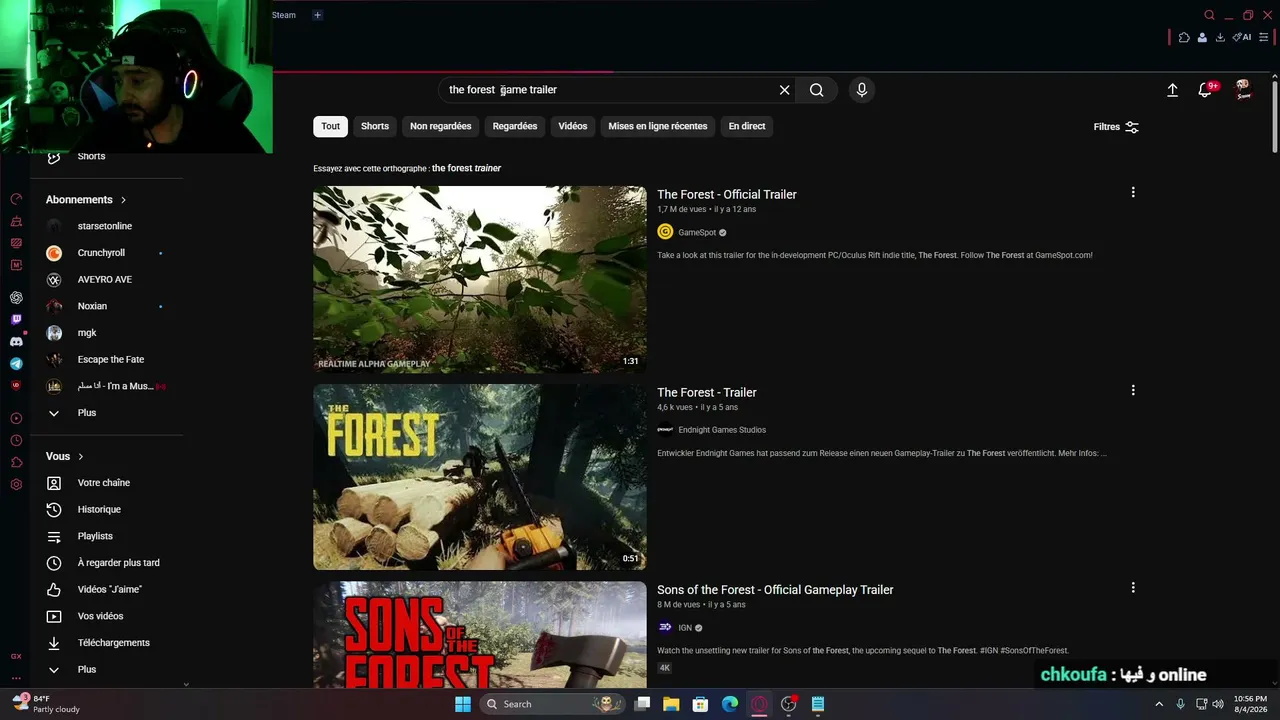The height and width of the screenshot is (720, 1280).
Task: Visit the Endnight Games Studios channel
Action: point(722,430)
